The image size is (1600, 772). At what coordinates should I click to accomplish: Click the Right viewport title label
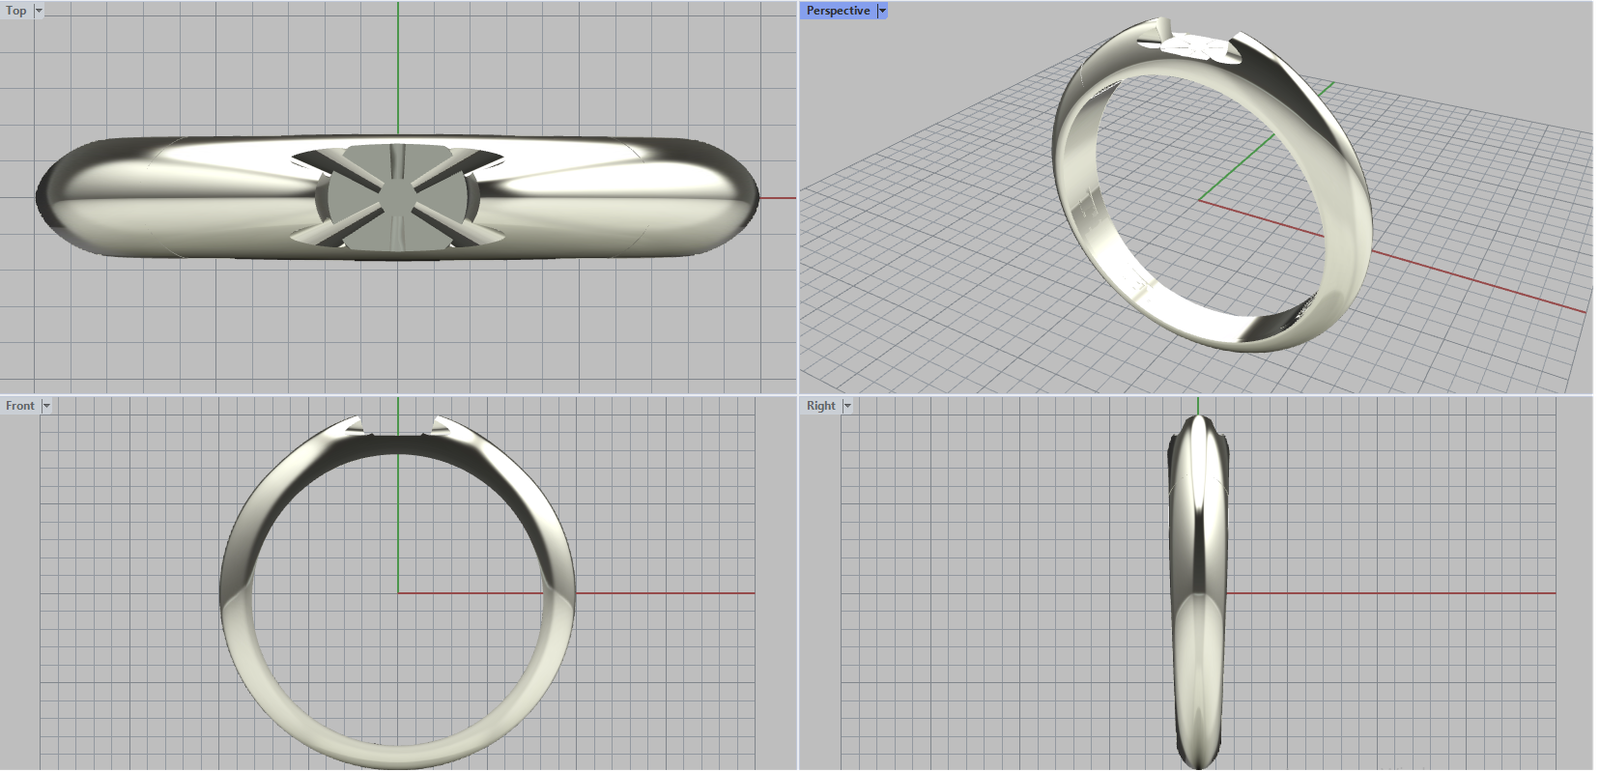click(820, 406)
